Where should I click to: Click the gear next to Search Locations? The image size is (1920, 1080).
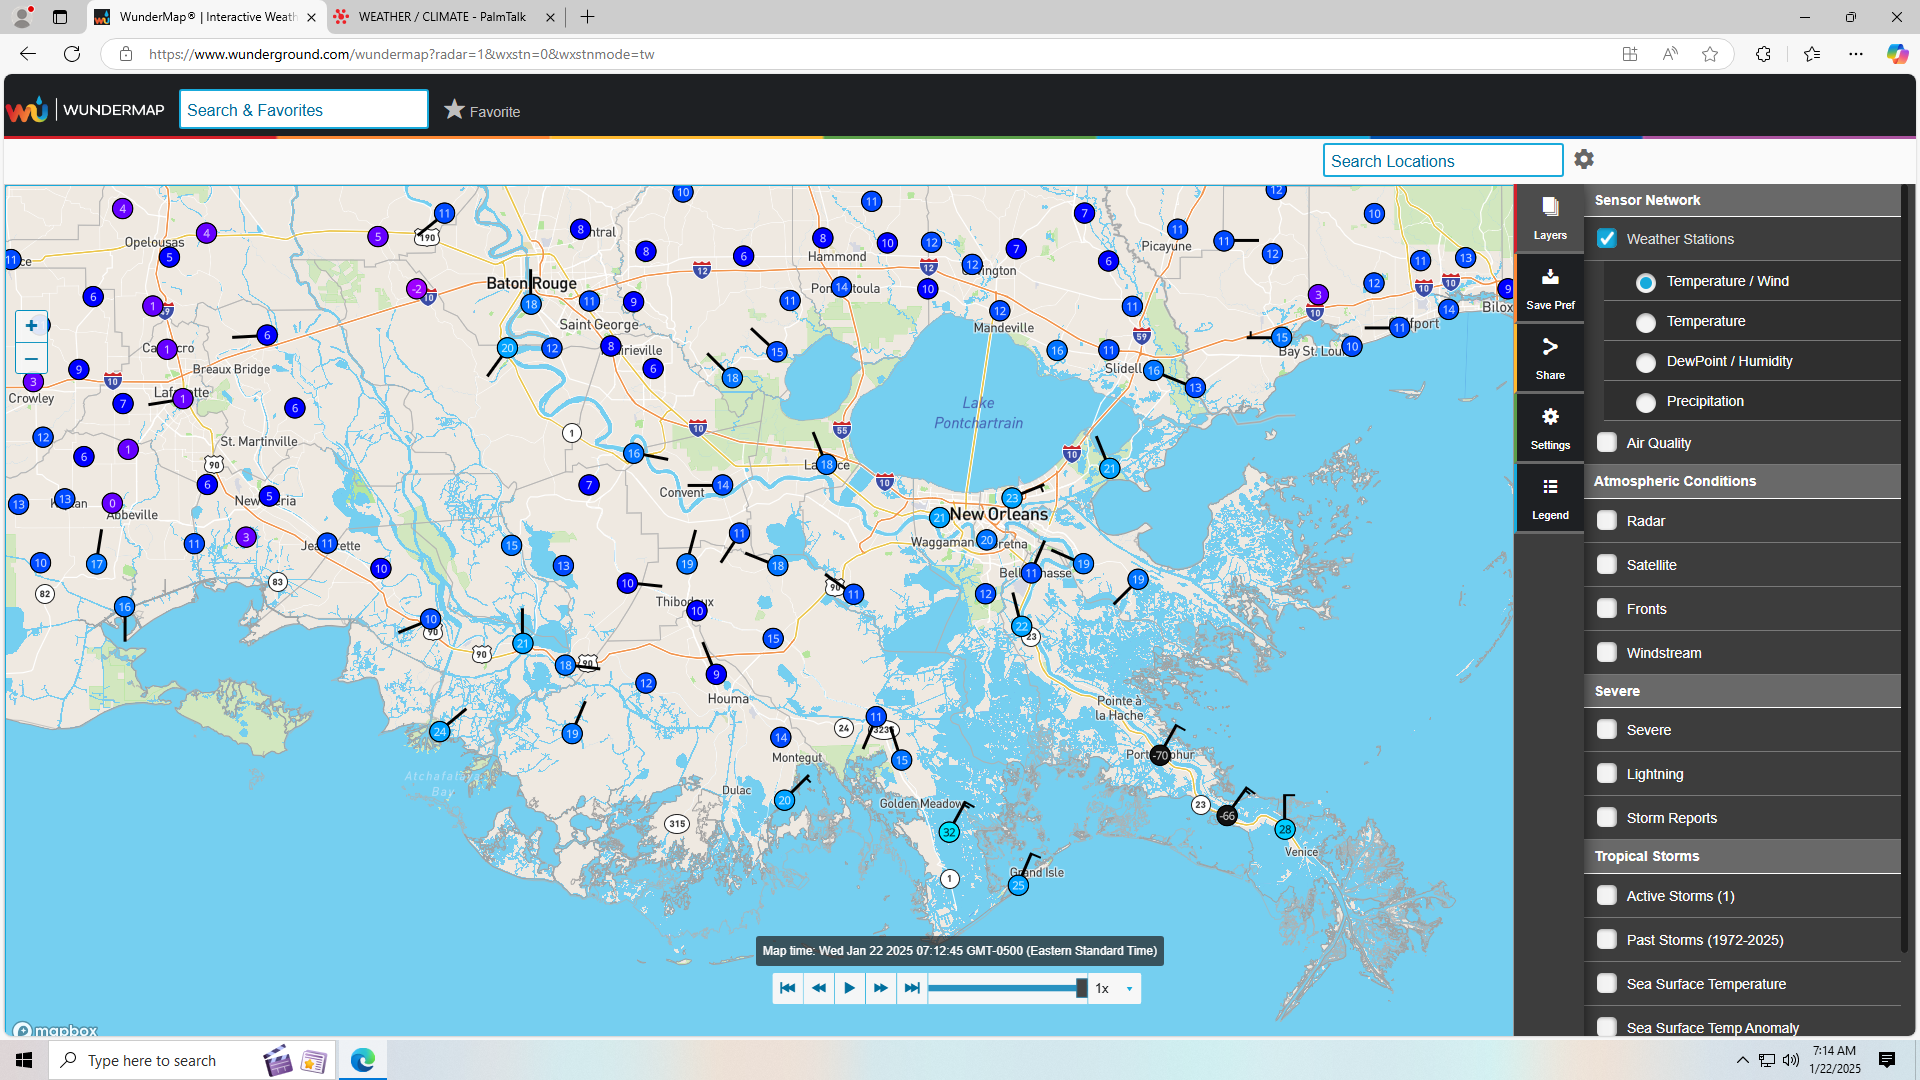coord(1584,159)
